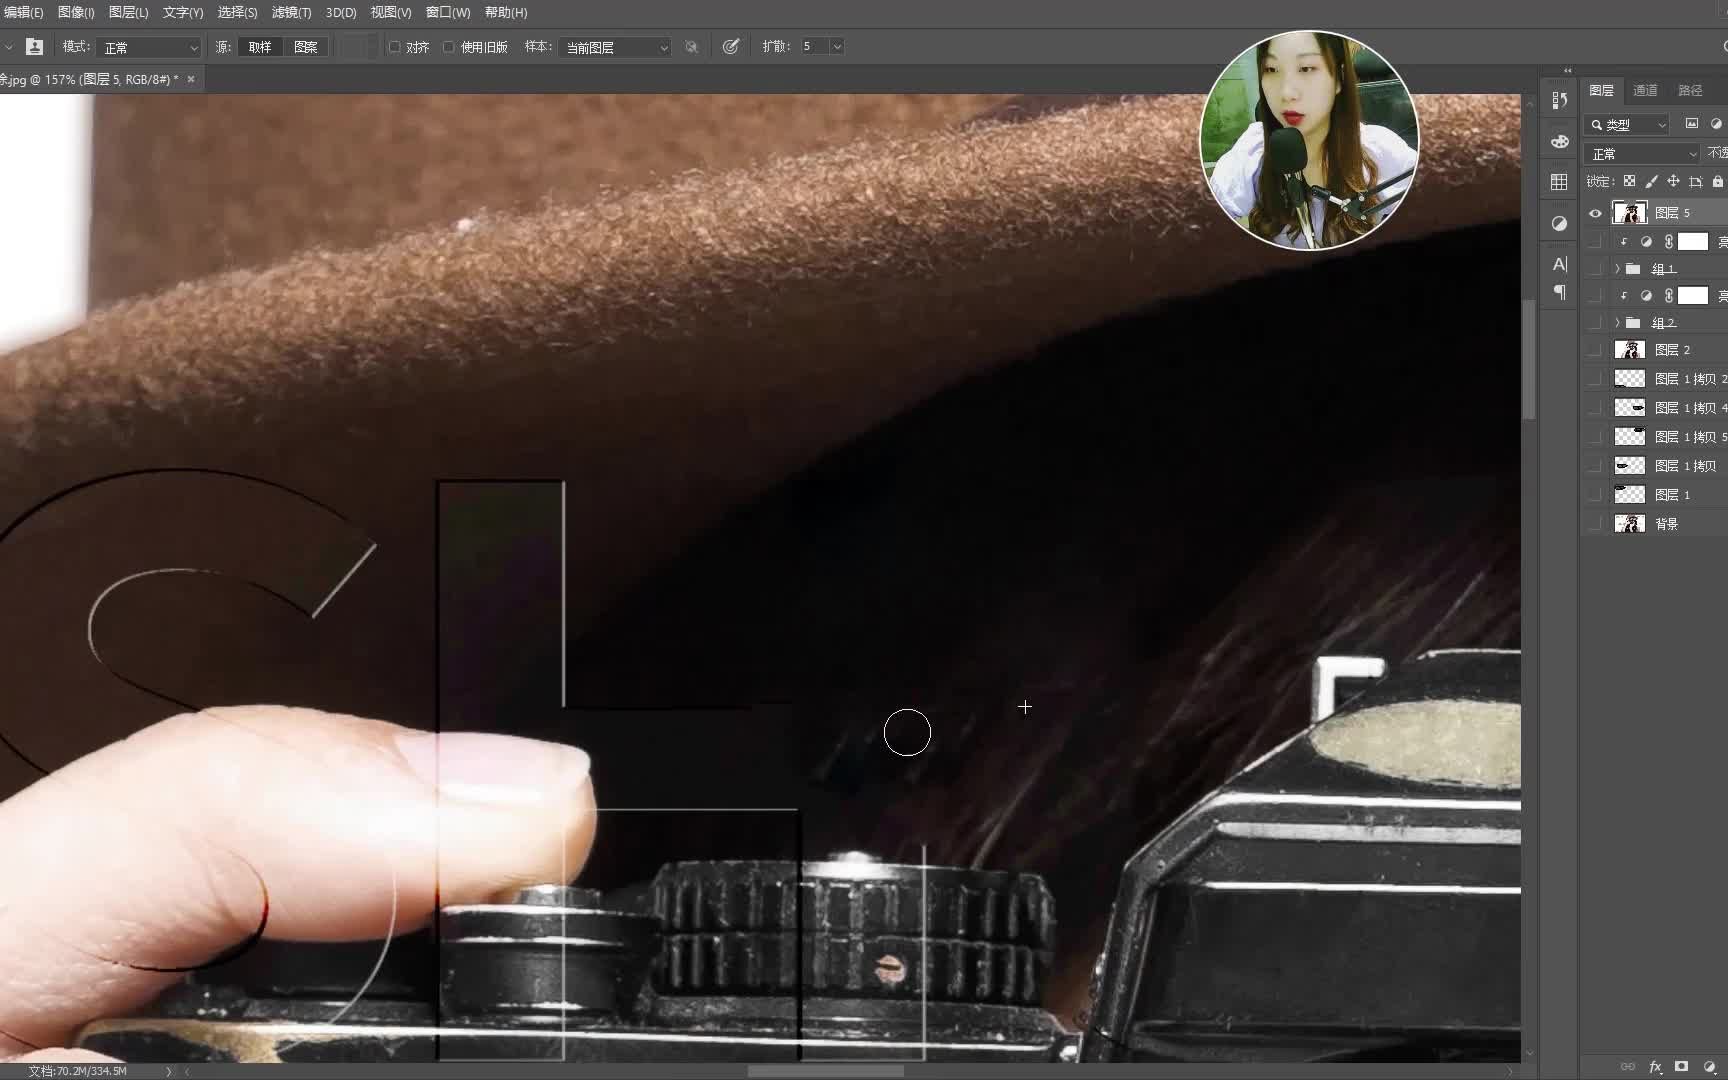This screenshot has width=1728, height=1080.
Task: Expand the 组 1 group chevron
Action: pos(1617,269)
